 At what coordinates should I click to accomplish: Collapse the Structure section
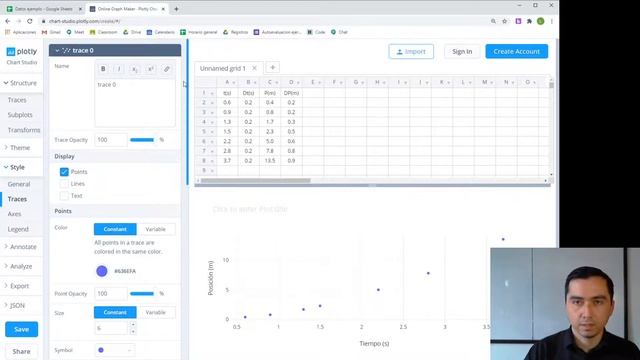(x=21, y=83)
